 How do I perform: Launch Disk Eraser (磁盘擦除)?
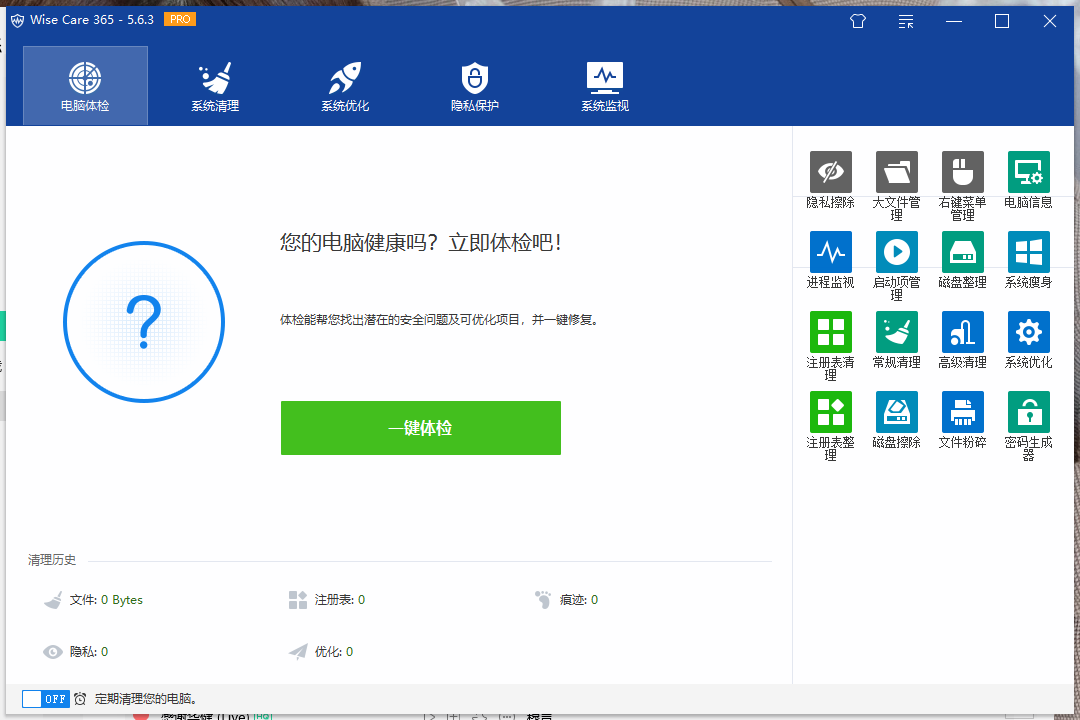point(896,412)
